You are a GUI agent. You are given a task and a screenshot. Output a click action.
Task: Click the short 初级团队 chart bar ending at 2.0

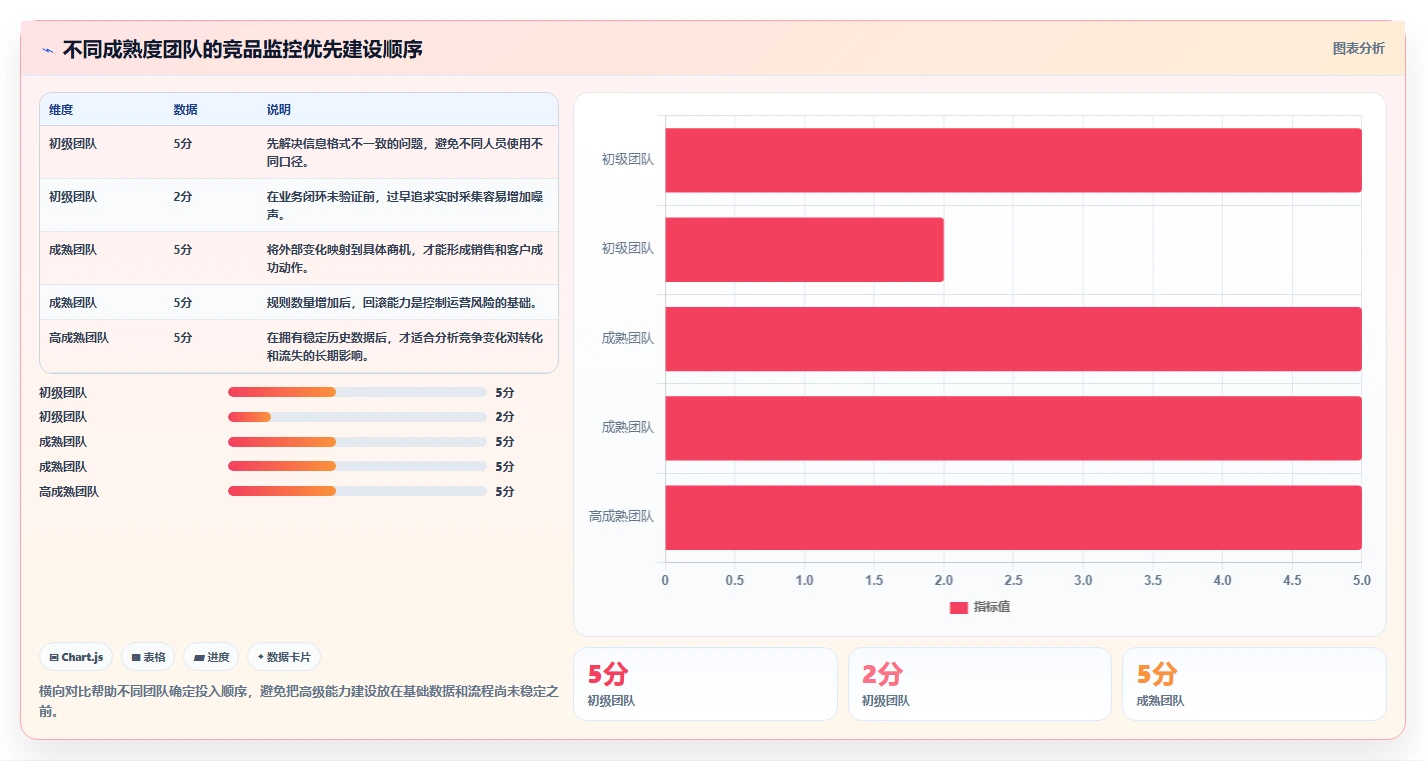[804, 249]
